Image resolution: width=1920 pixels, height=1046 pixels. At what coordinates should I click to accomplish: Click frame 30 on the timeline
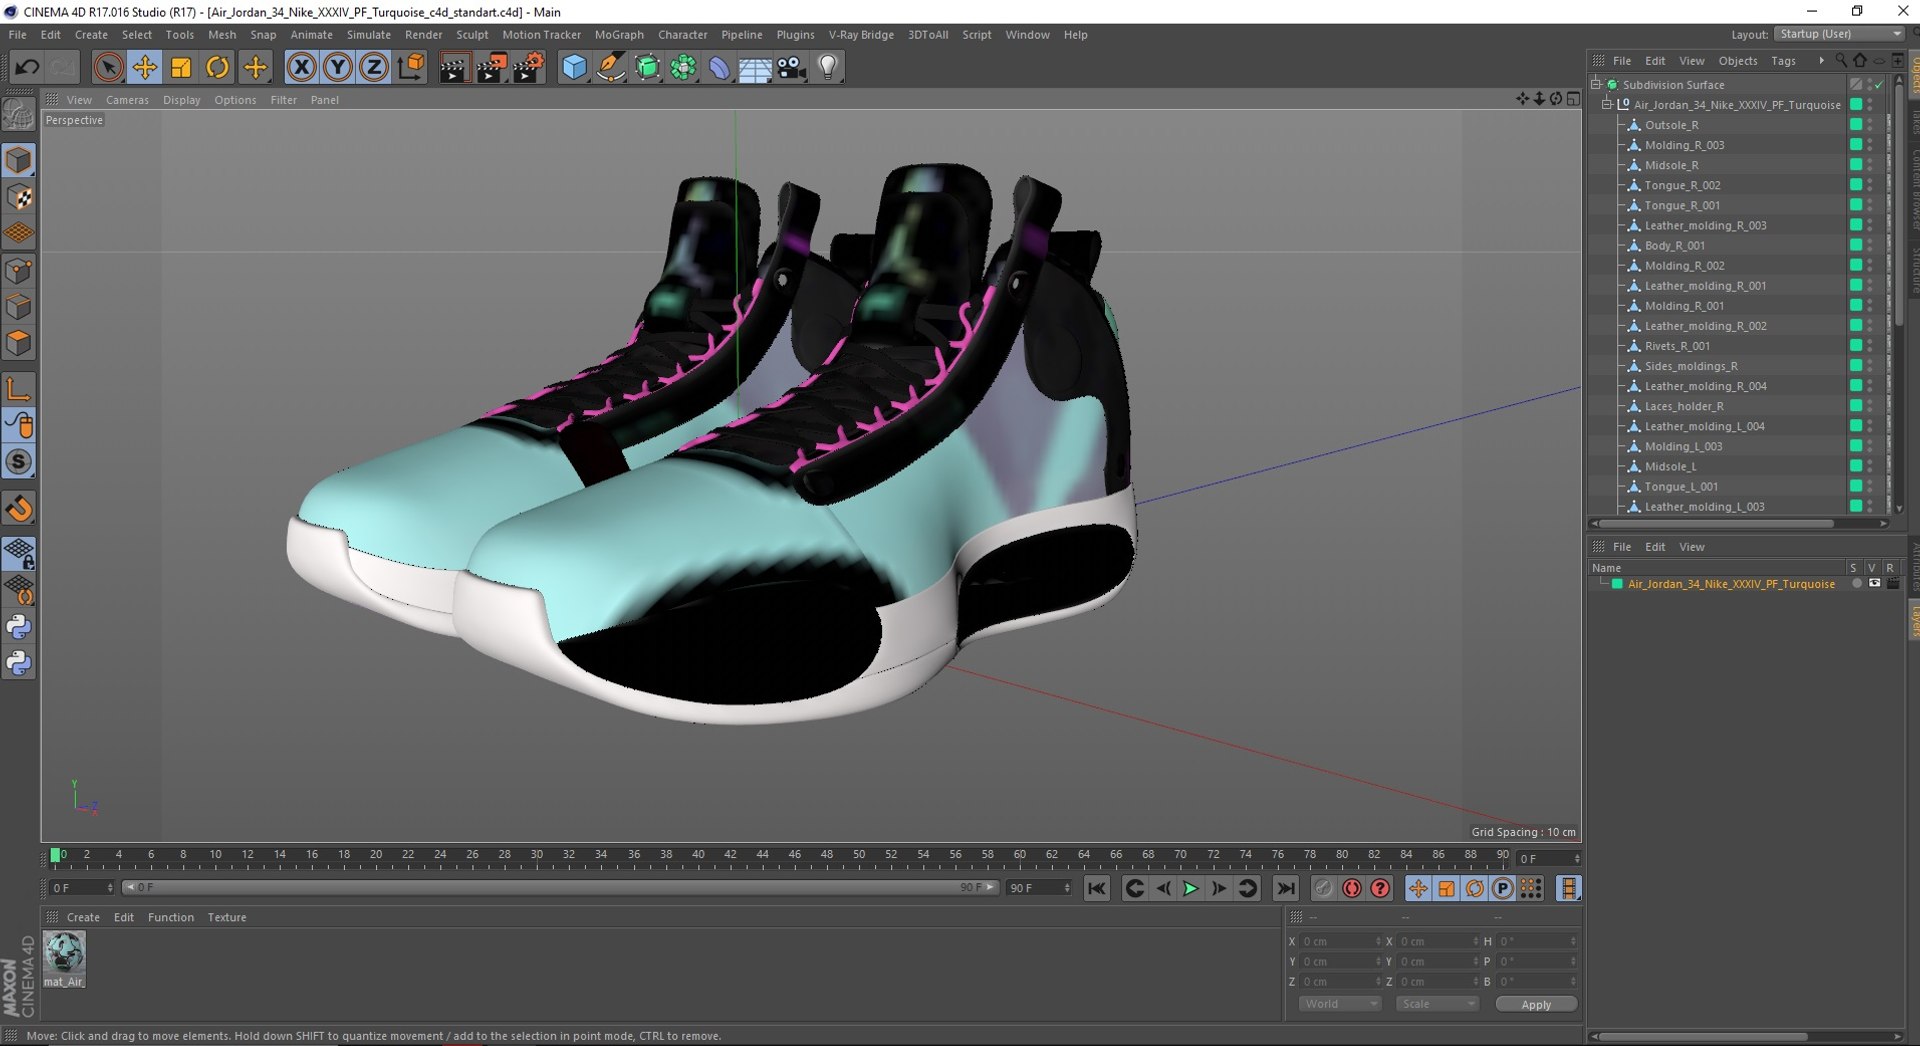(x=537, y=855)
